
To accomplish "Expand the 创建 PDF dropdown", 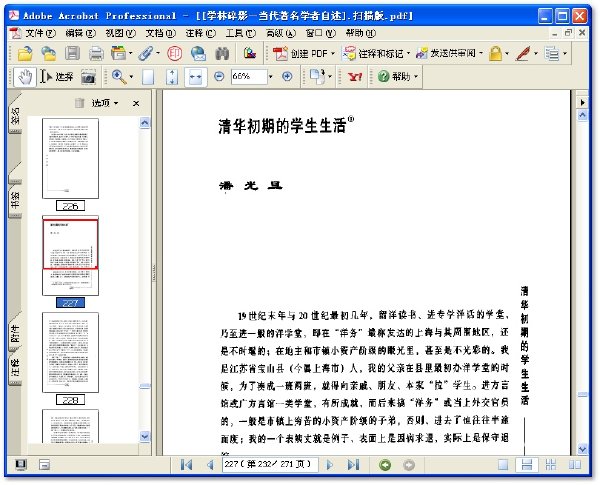I will pos(333,53).
